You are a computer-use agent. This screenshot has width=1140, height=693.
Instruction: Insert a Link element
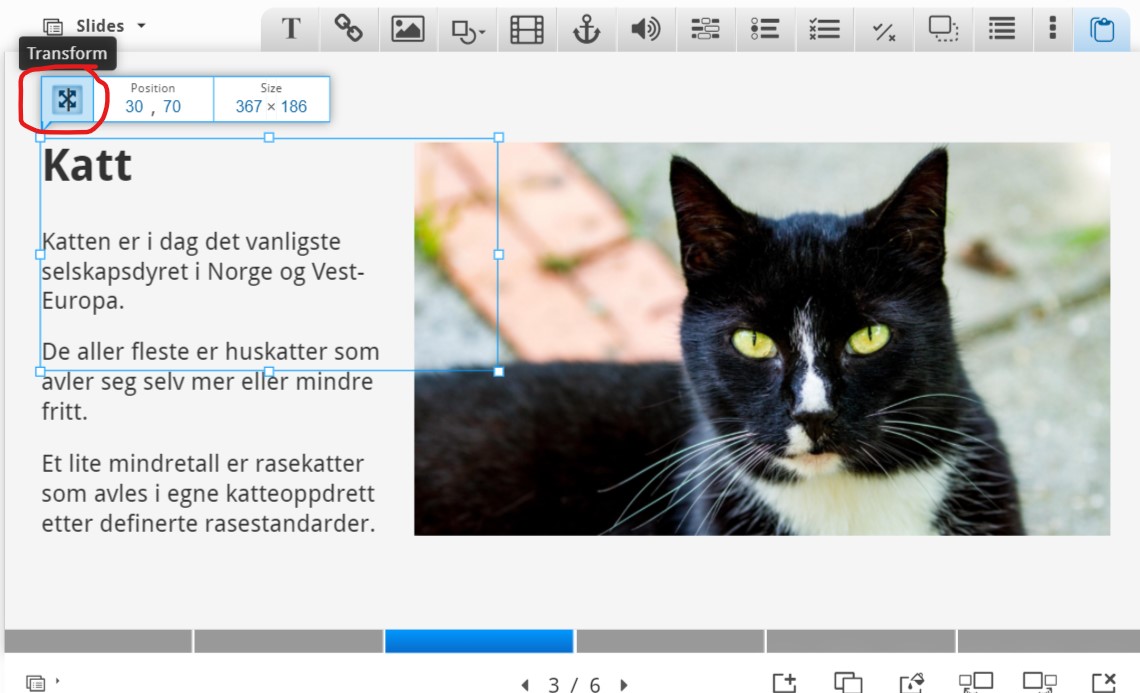[x=348, y=29]
